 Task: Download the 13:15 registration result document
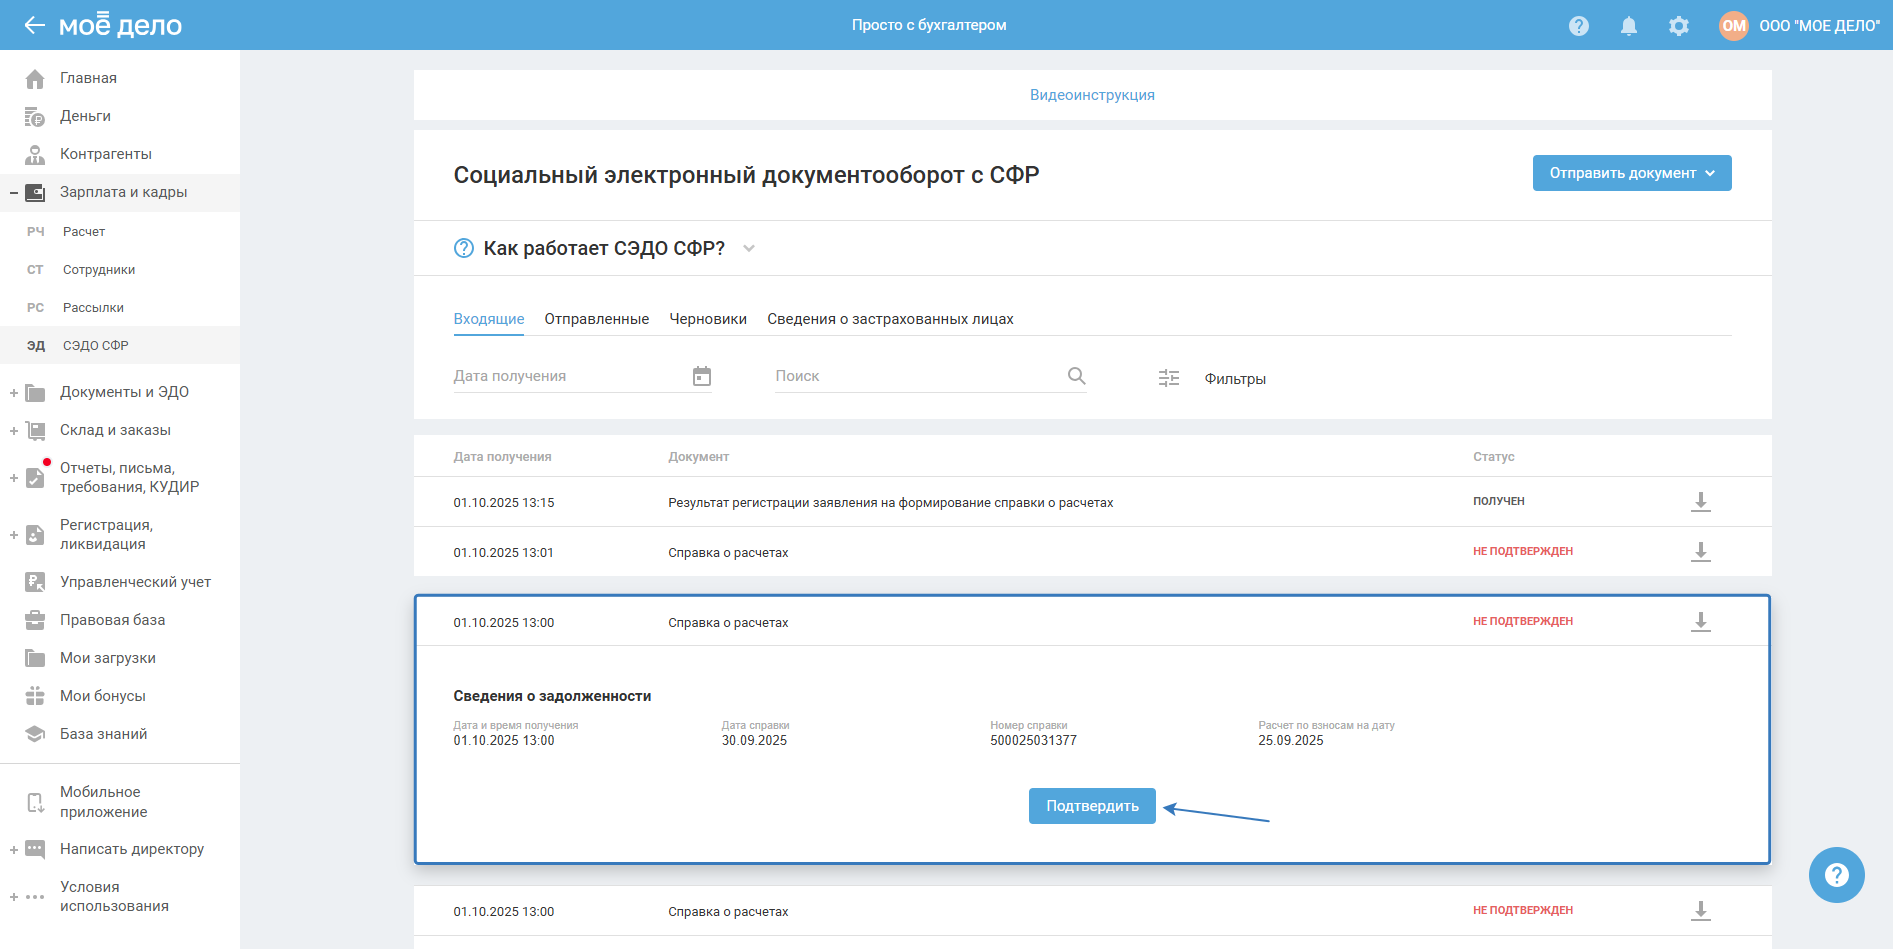click(1701, 502)
